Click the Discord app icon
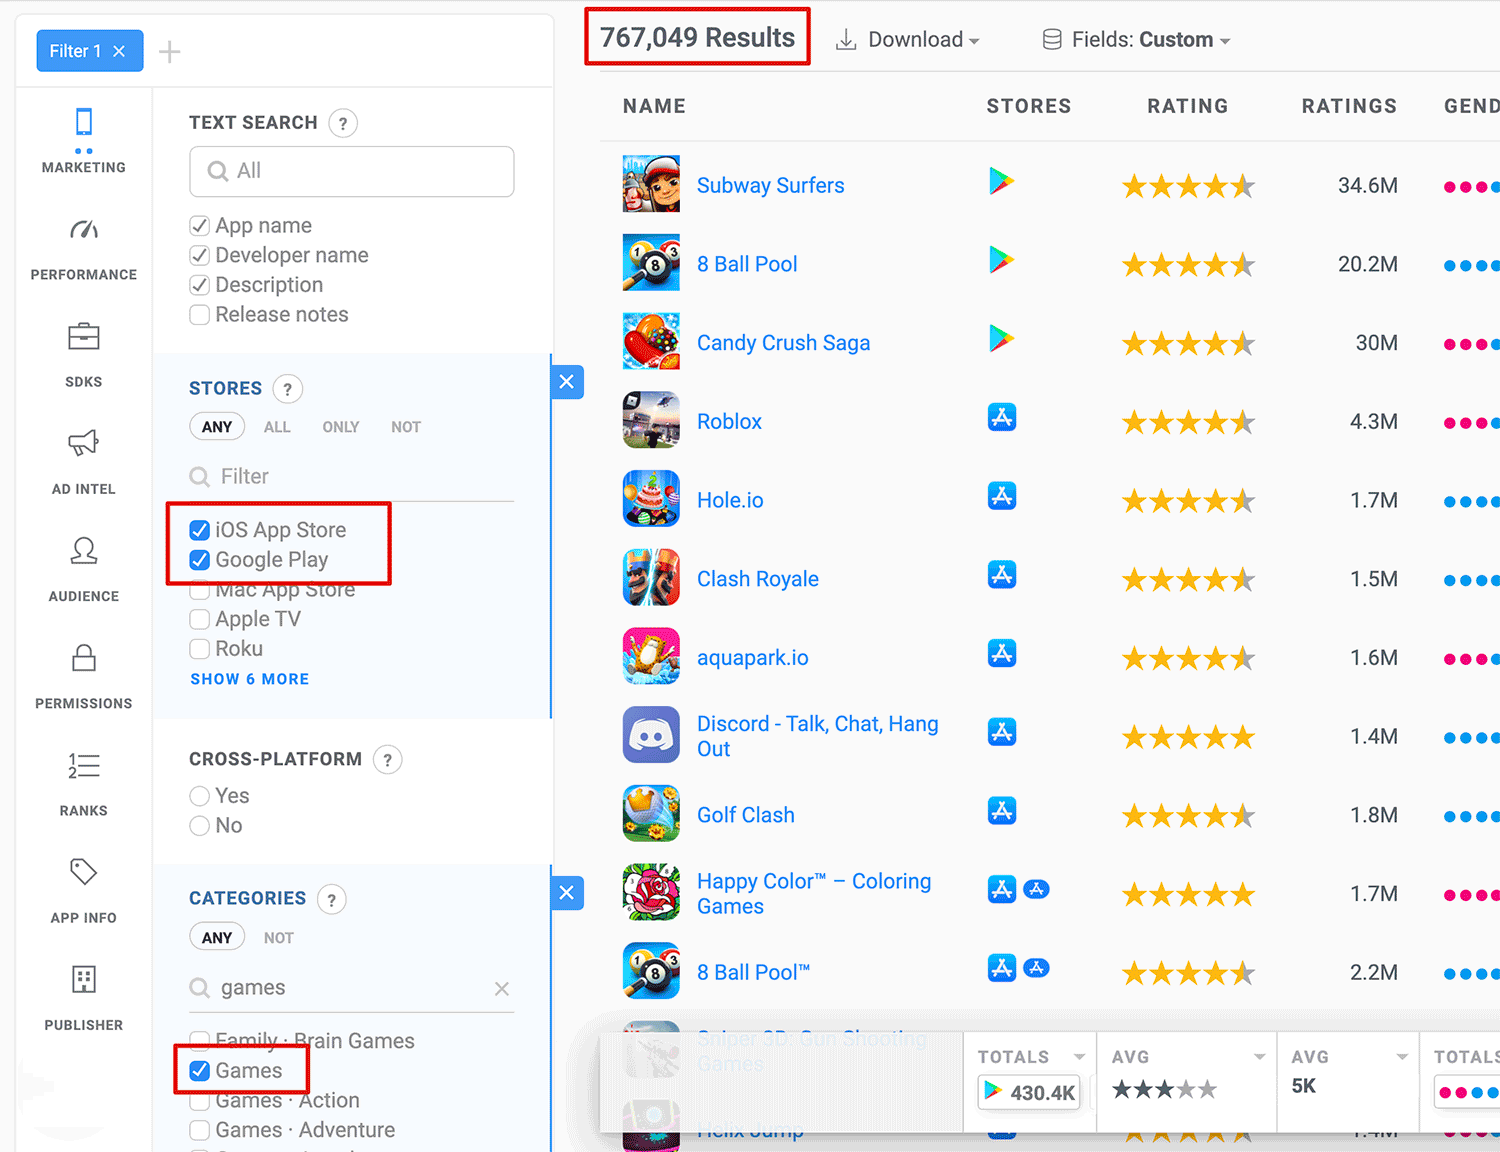The height and width of the screenshot is (1152, 1500). [x=651, y=735]
